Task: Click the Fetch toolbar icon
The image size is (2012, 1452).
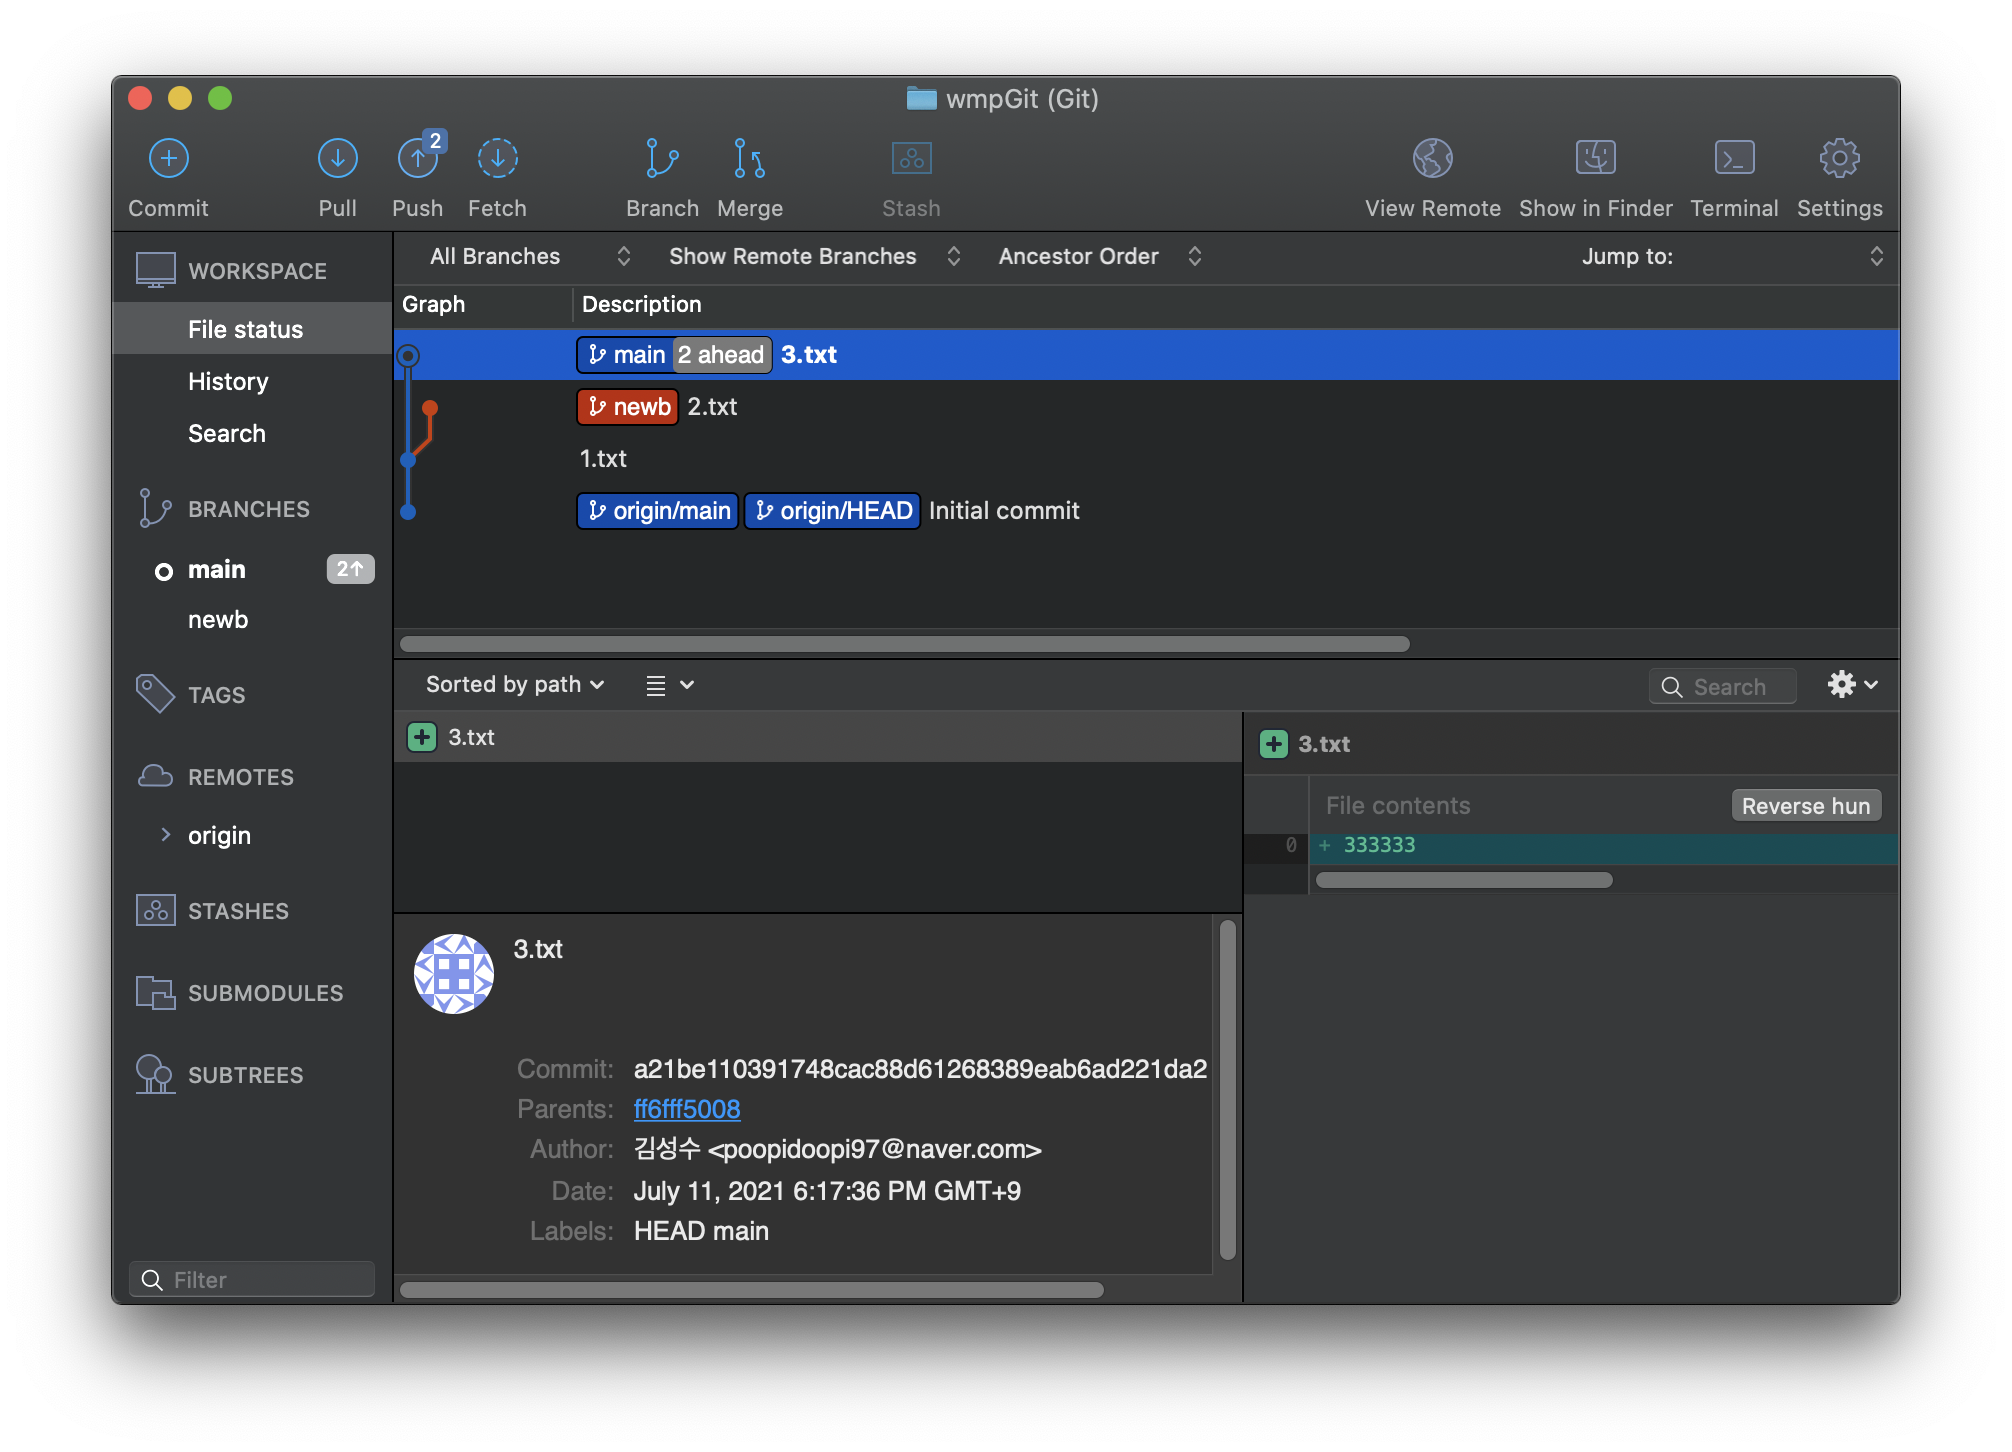Action: pyautogui.click(x=497, y=159)
